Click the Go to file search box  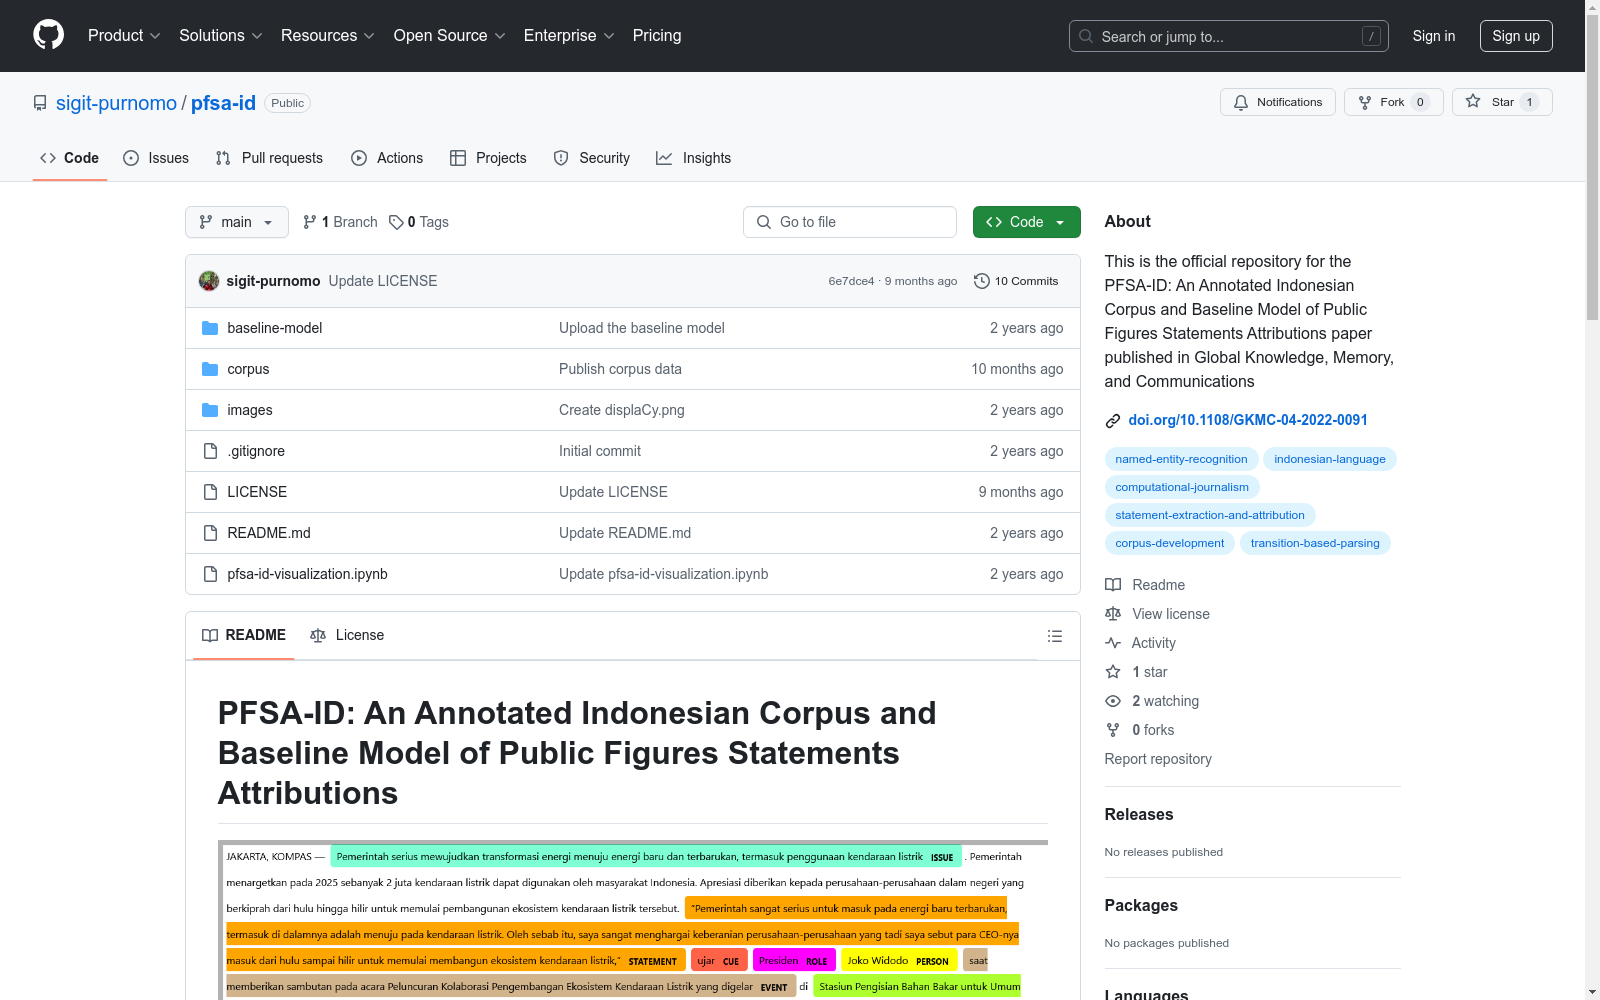(x=850, y=222)
